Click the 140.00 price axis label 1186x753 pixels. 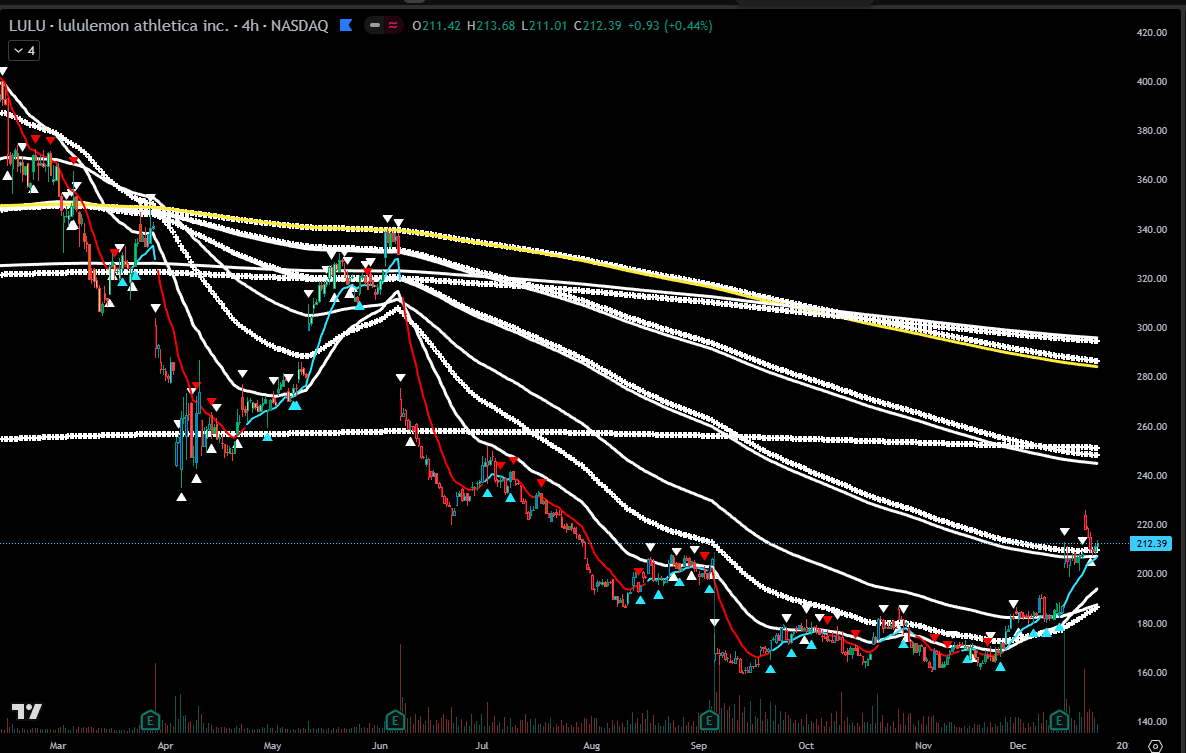(1152, 722)
